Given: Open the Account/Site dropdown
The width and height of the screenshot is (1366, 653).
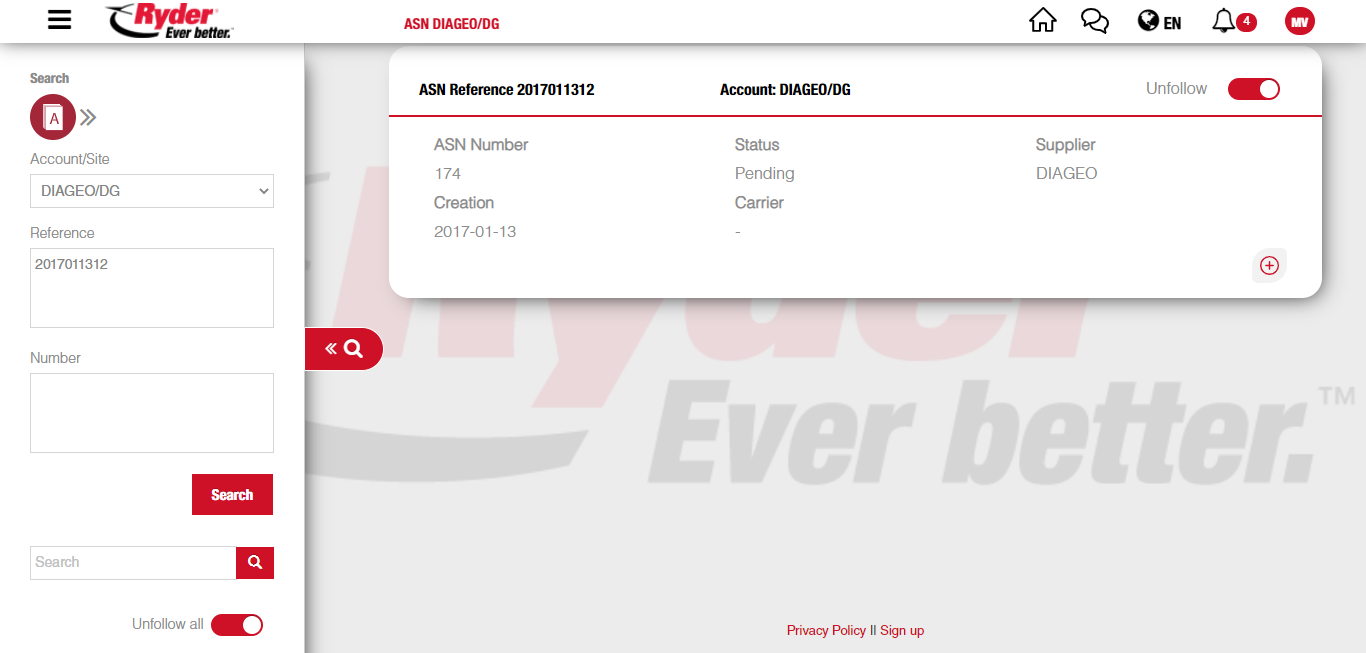Looking at the screenshot, I should [x=152, y=191].
